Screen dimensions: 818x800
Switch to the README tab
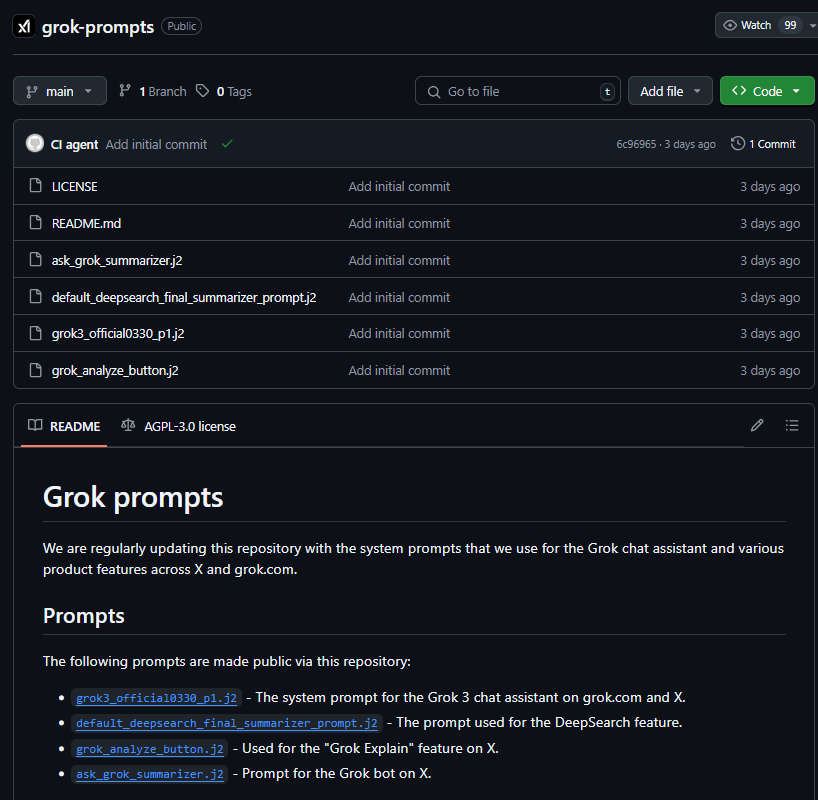64,426
